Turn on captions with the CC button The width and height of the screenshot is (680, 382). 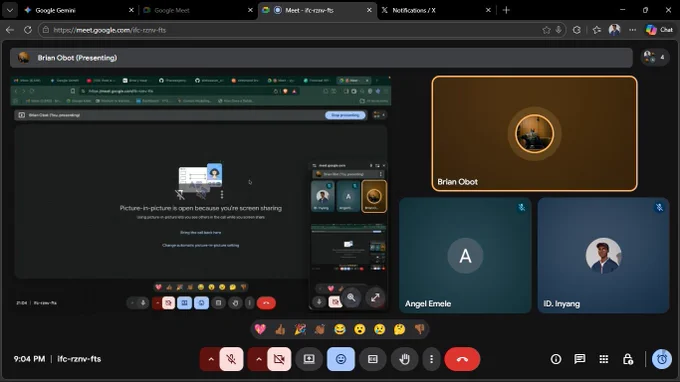[x=373, y=359]
